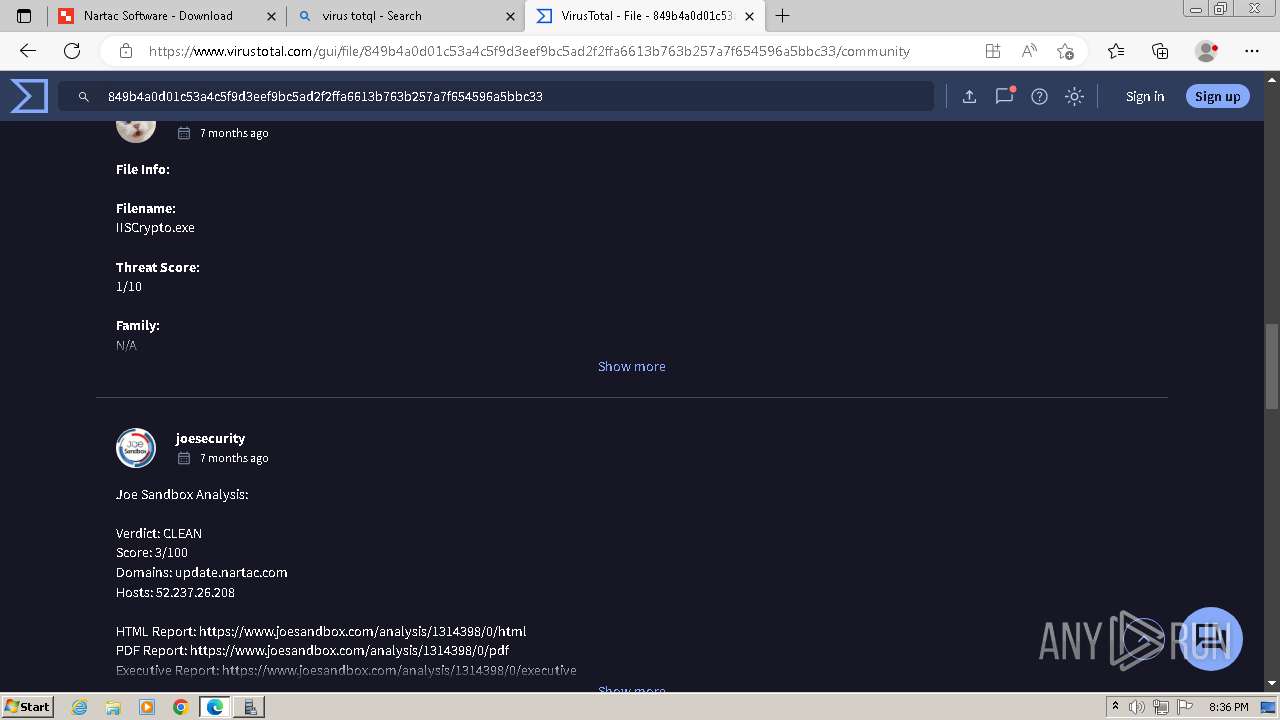This screenshot has height=720, width=1280.
Task: Open the Joe Sandbox PDF Report link
Action: click(x=350, y=650)
